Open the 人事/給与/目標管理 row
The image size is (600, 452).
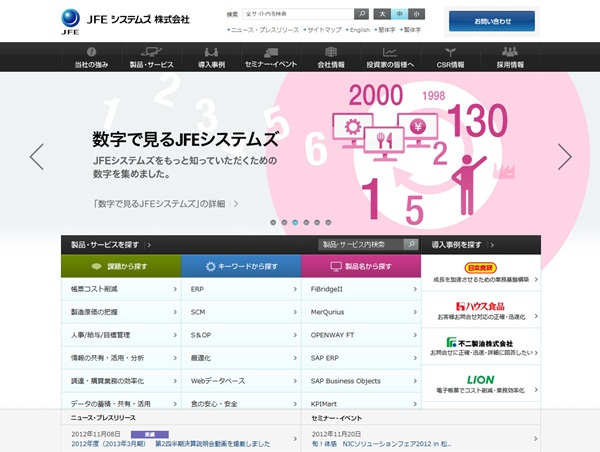click(121, 335)
